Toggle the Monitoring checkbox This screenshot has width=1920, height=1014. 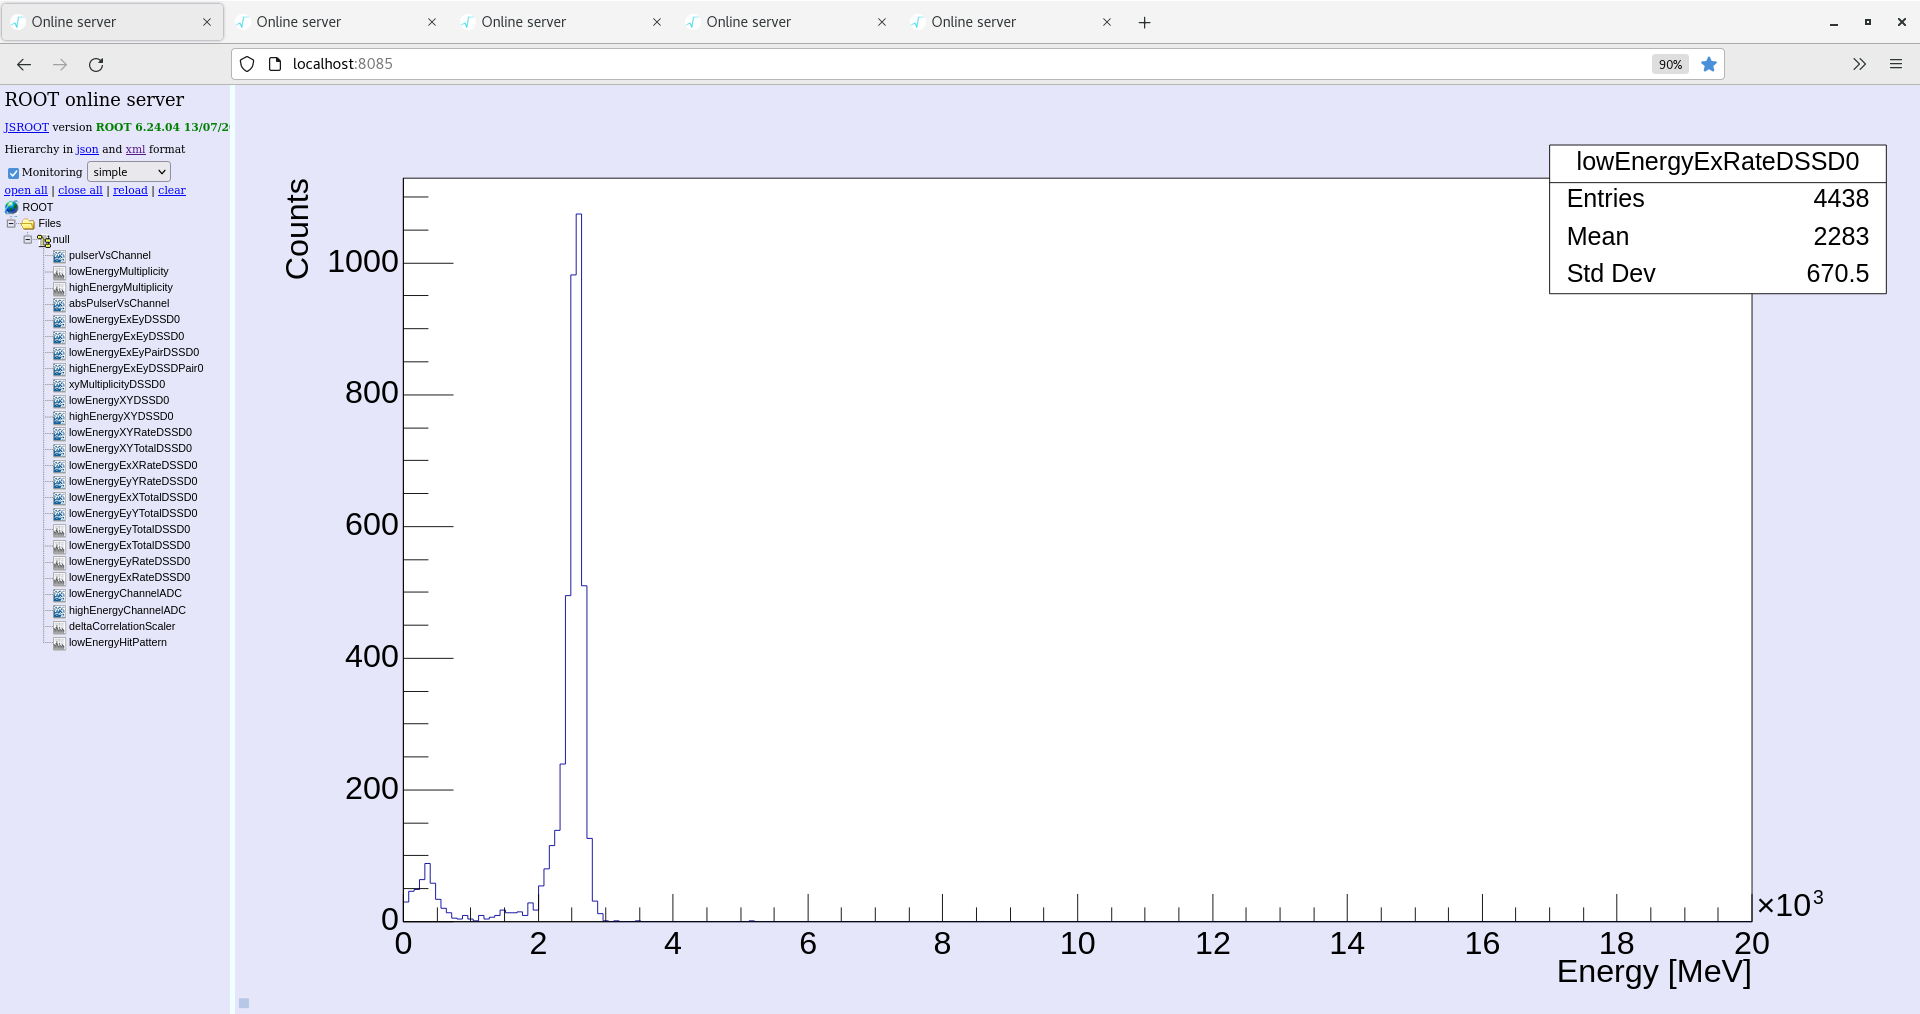click(13, 173)
